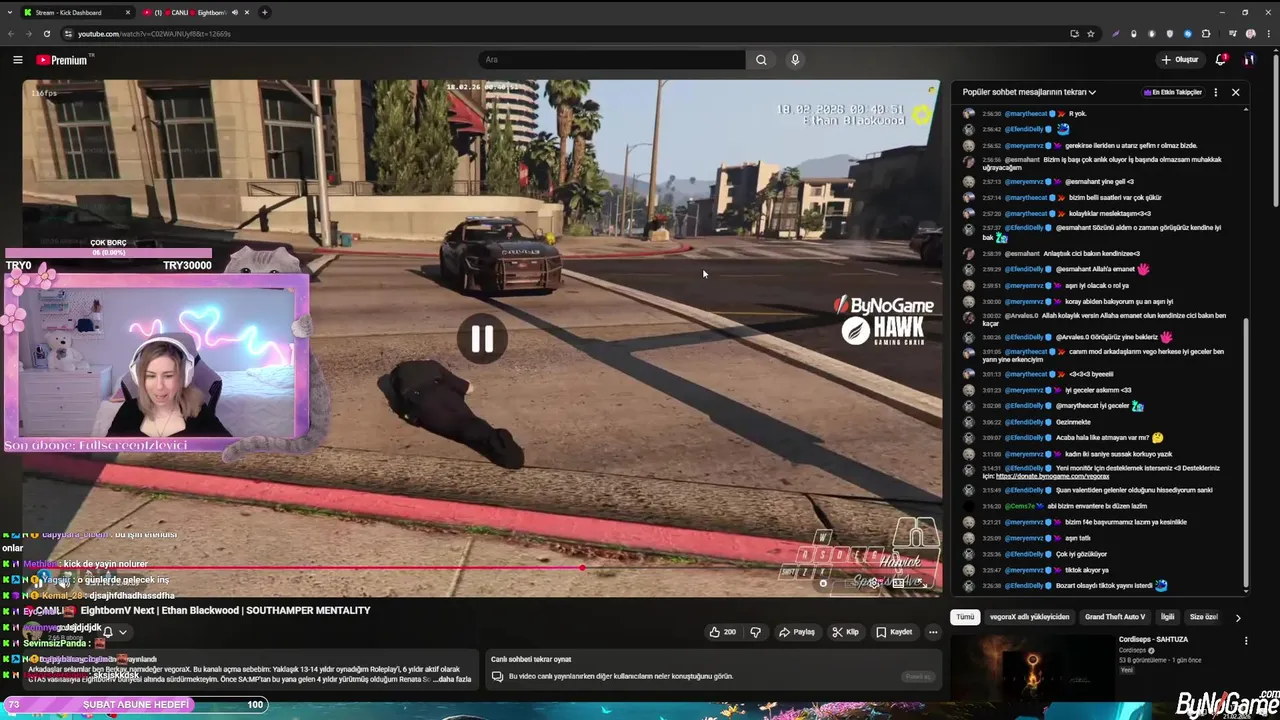Expand notification options chevron beside the bell
Screen dimensions: 1280x720
123,632
